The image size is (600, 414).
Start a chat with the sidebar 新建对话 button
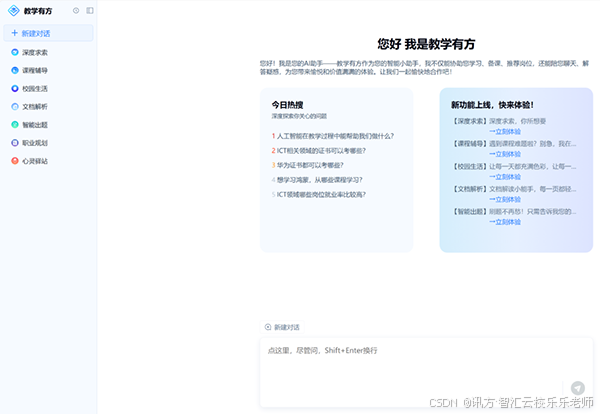[x=48, y=33]
